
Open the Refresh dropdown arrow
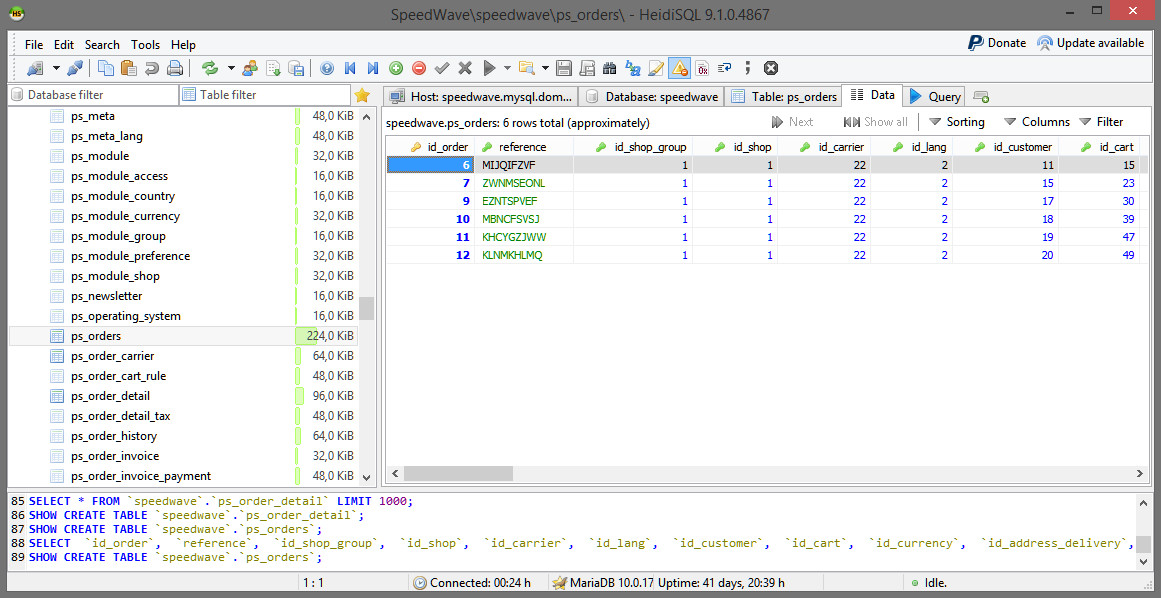click(x=231, y=68)
